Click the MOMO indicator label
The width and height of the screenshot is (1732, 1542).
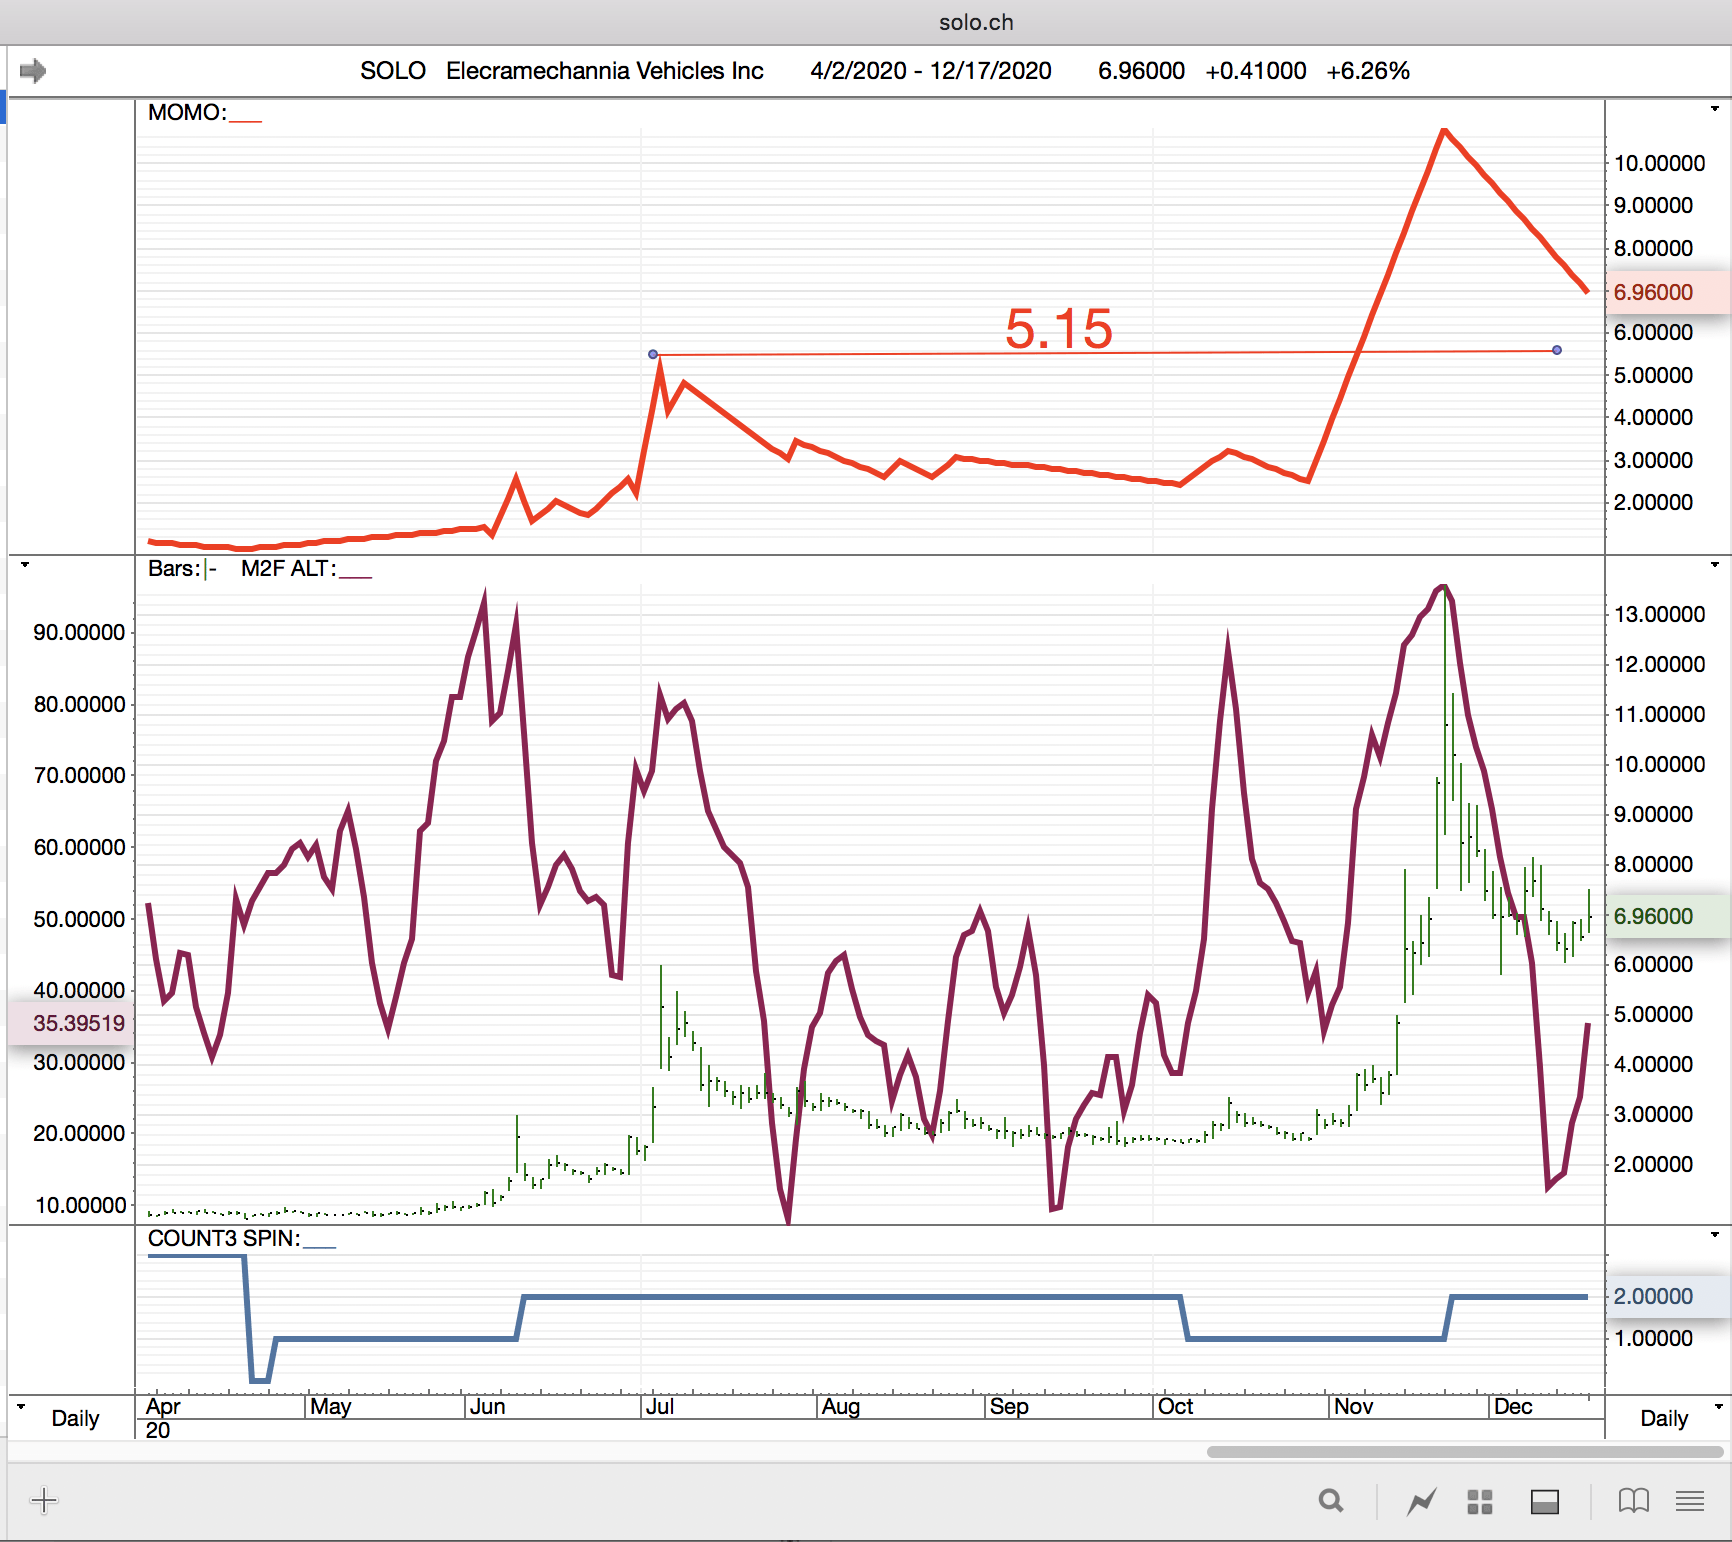tap(187, 112)
